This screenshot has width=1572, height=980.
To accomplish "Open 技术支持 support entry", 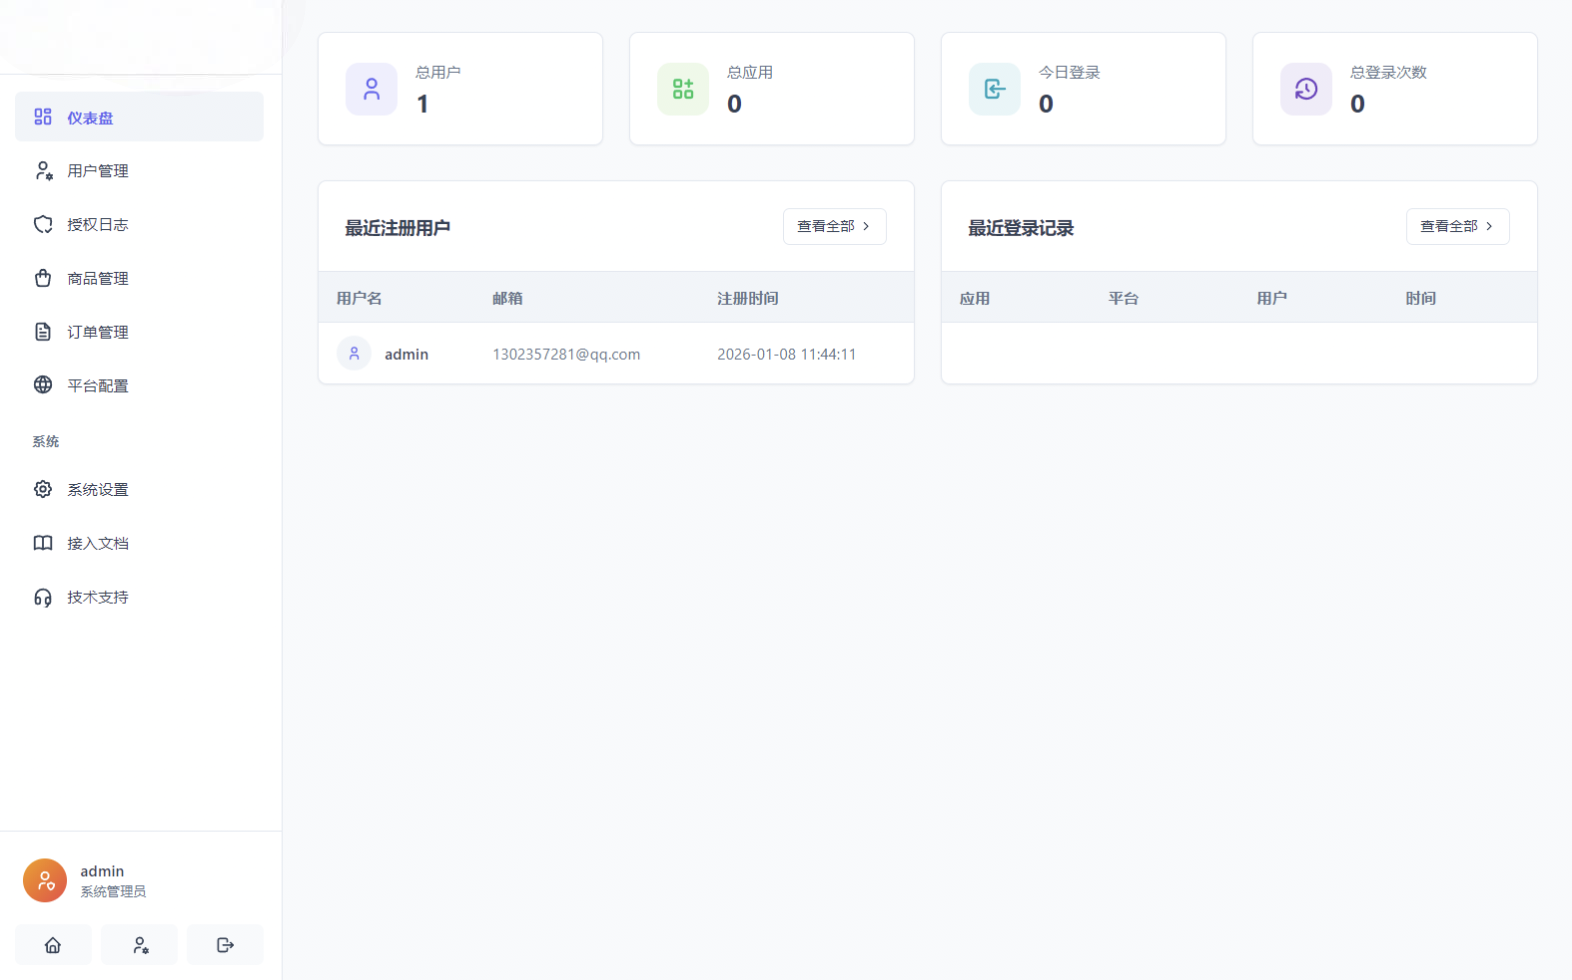I will (x=139, y=598).
